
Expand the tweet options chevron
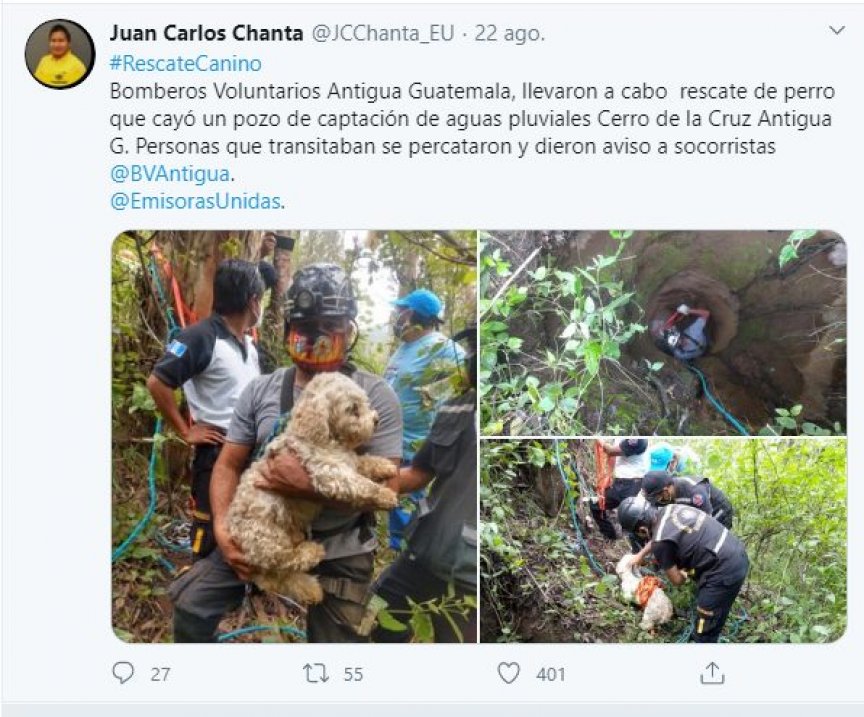point(837,30)
